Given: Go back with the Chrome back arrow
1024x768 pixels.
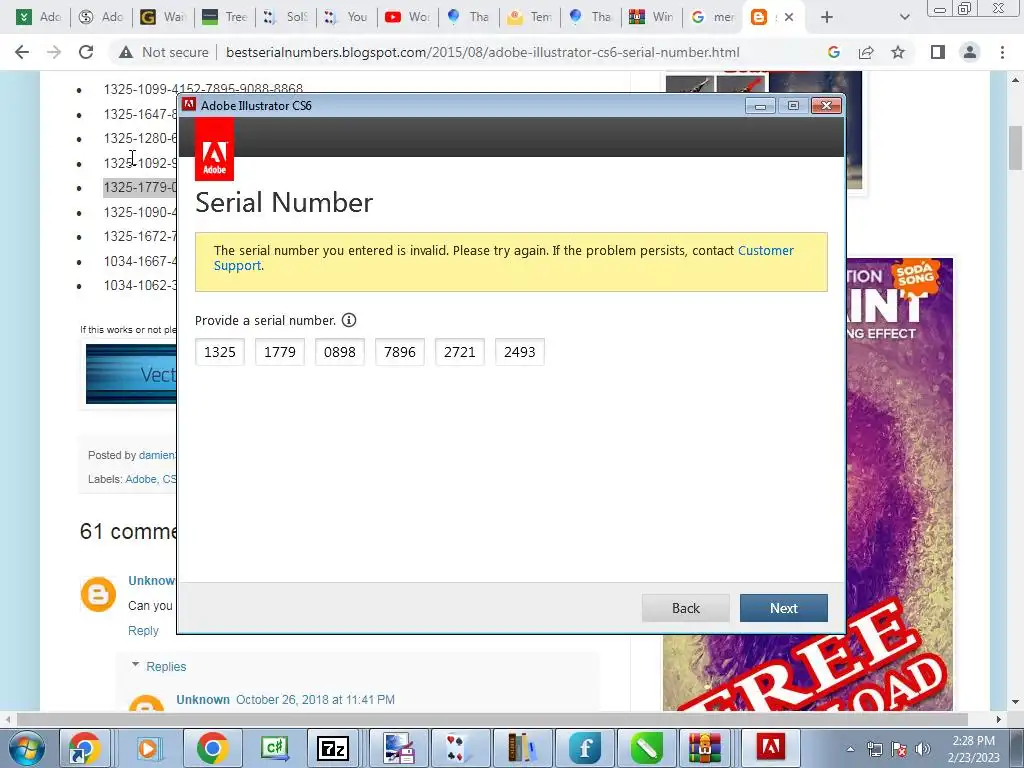Looking at the screenshot, I should [x=22, y=52].
